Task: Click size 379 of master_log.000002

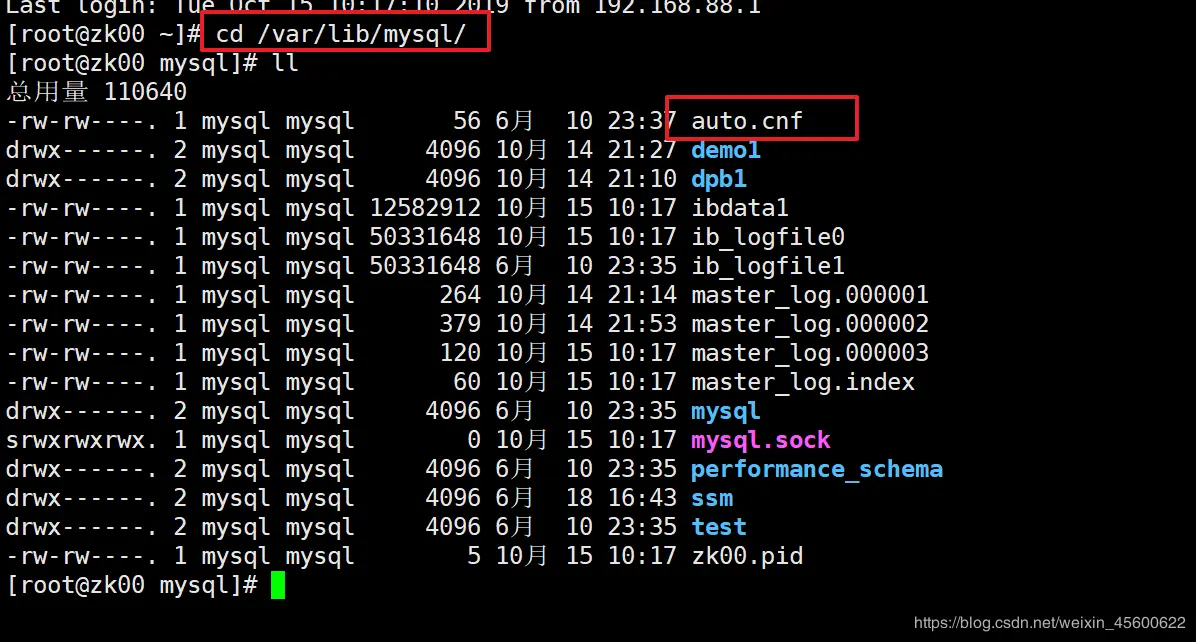Action: [460, 323]
